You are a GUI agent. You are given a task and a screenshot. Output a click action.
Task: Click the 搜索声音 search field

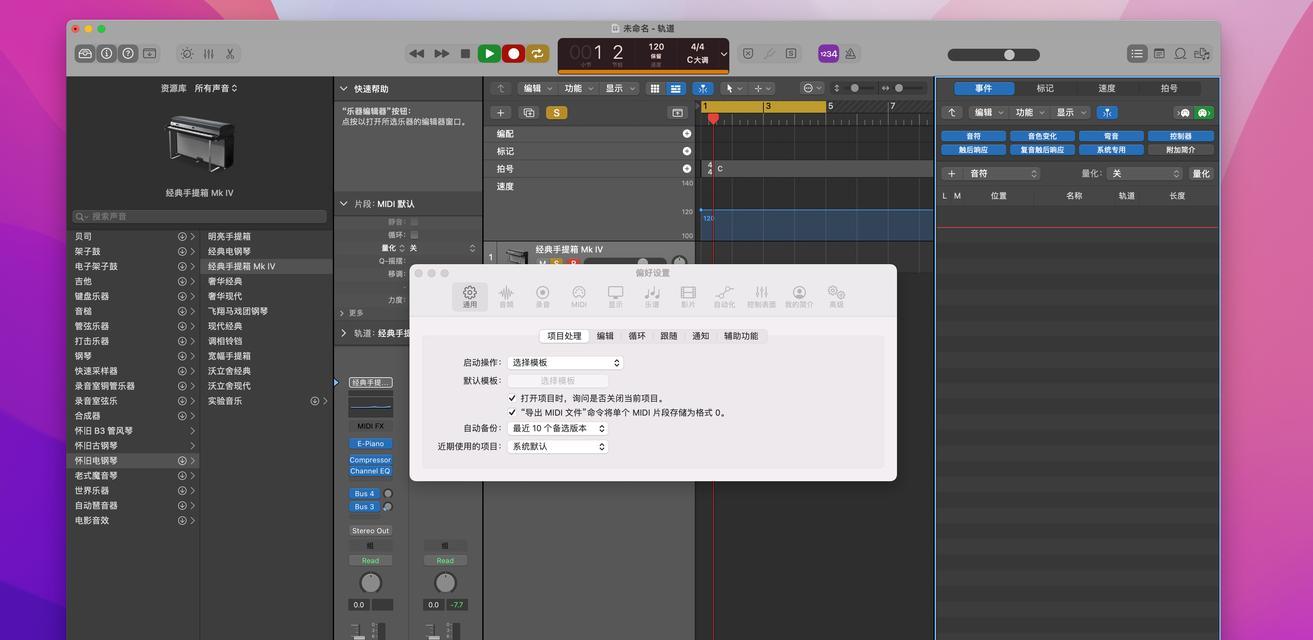[x=199, y=216]
